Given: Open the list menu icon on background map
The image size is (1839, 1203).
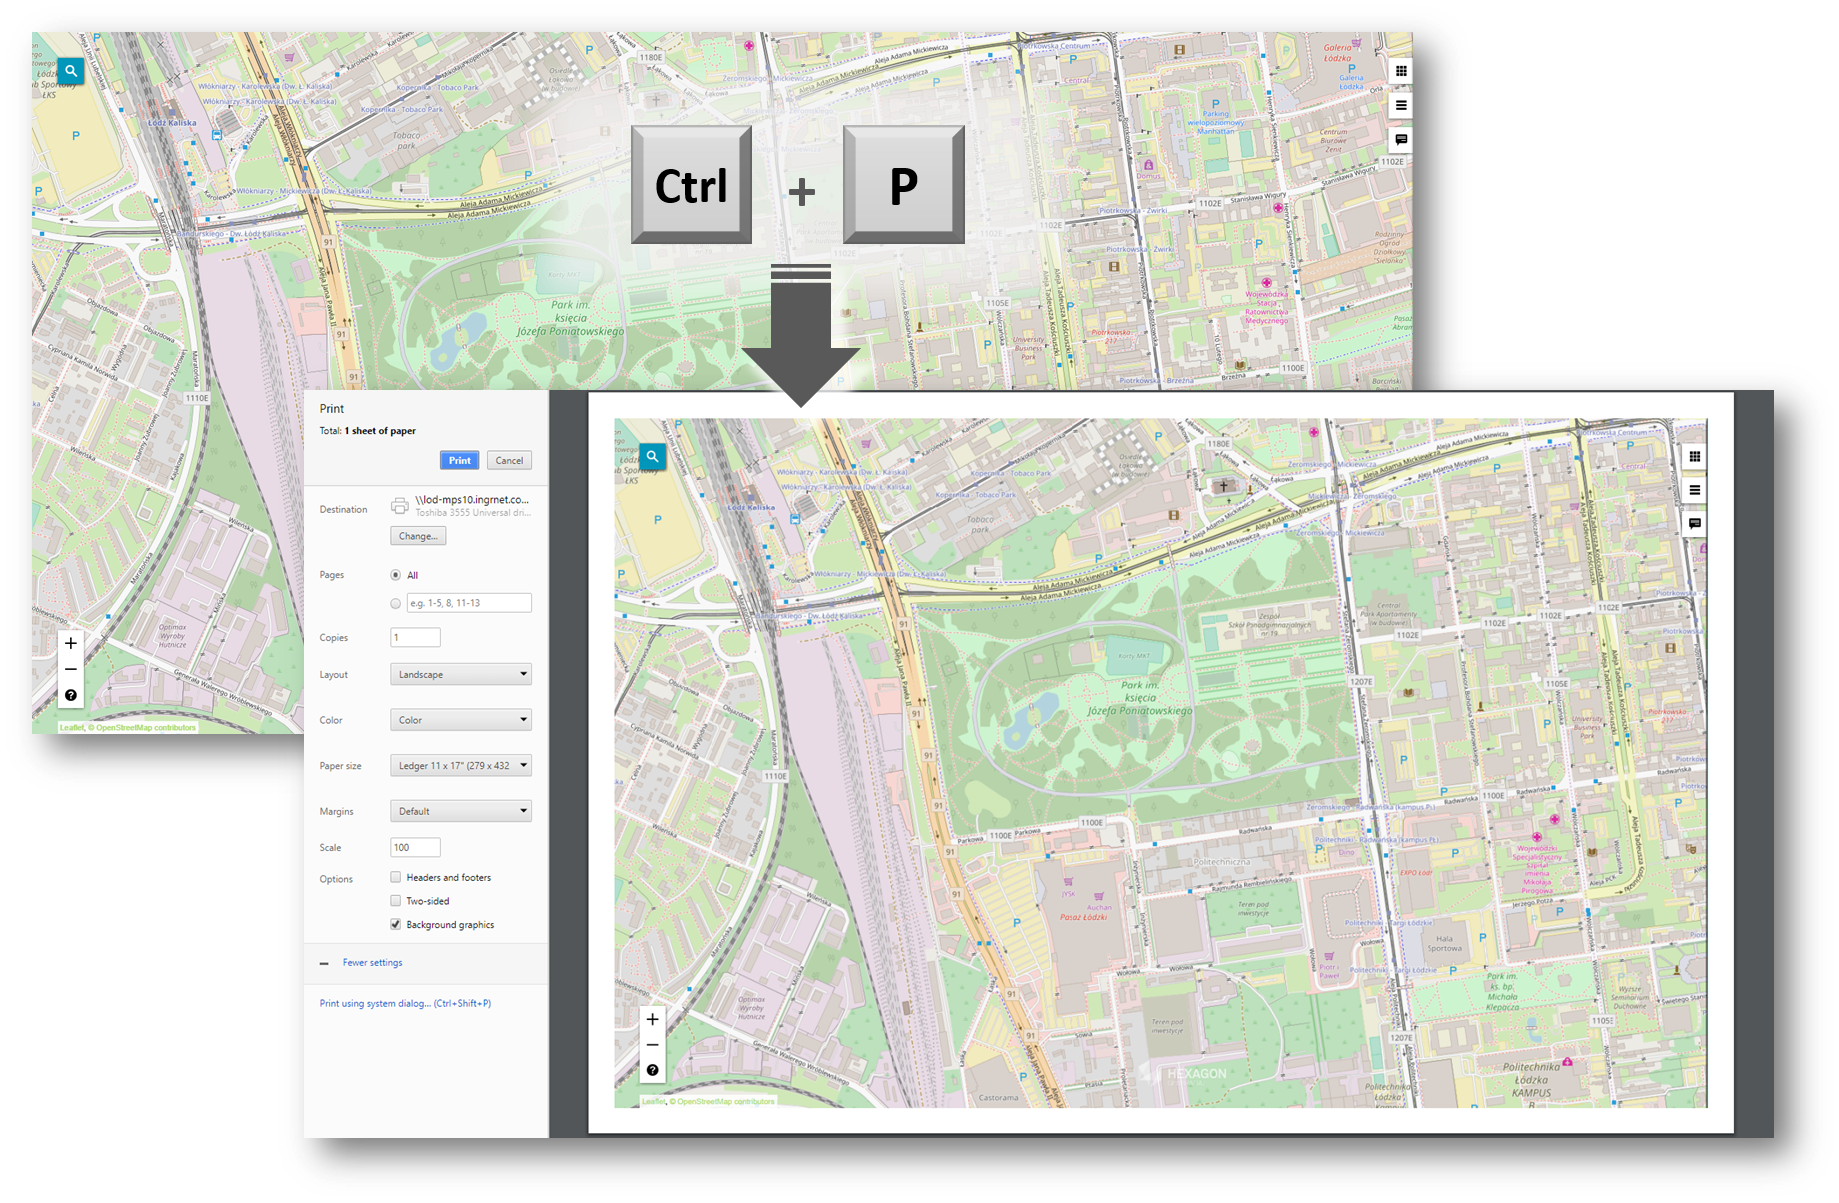Looking at the screenshot, I should pos(1401,105).
